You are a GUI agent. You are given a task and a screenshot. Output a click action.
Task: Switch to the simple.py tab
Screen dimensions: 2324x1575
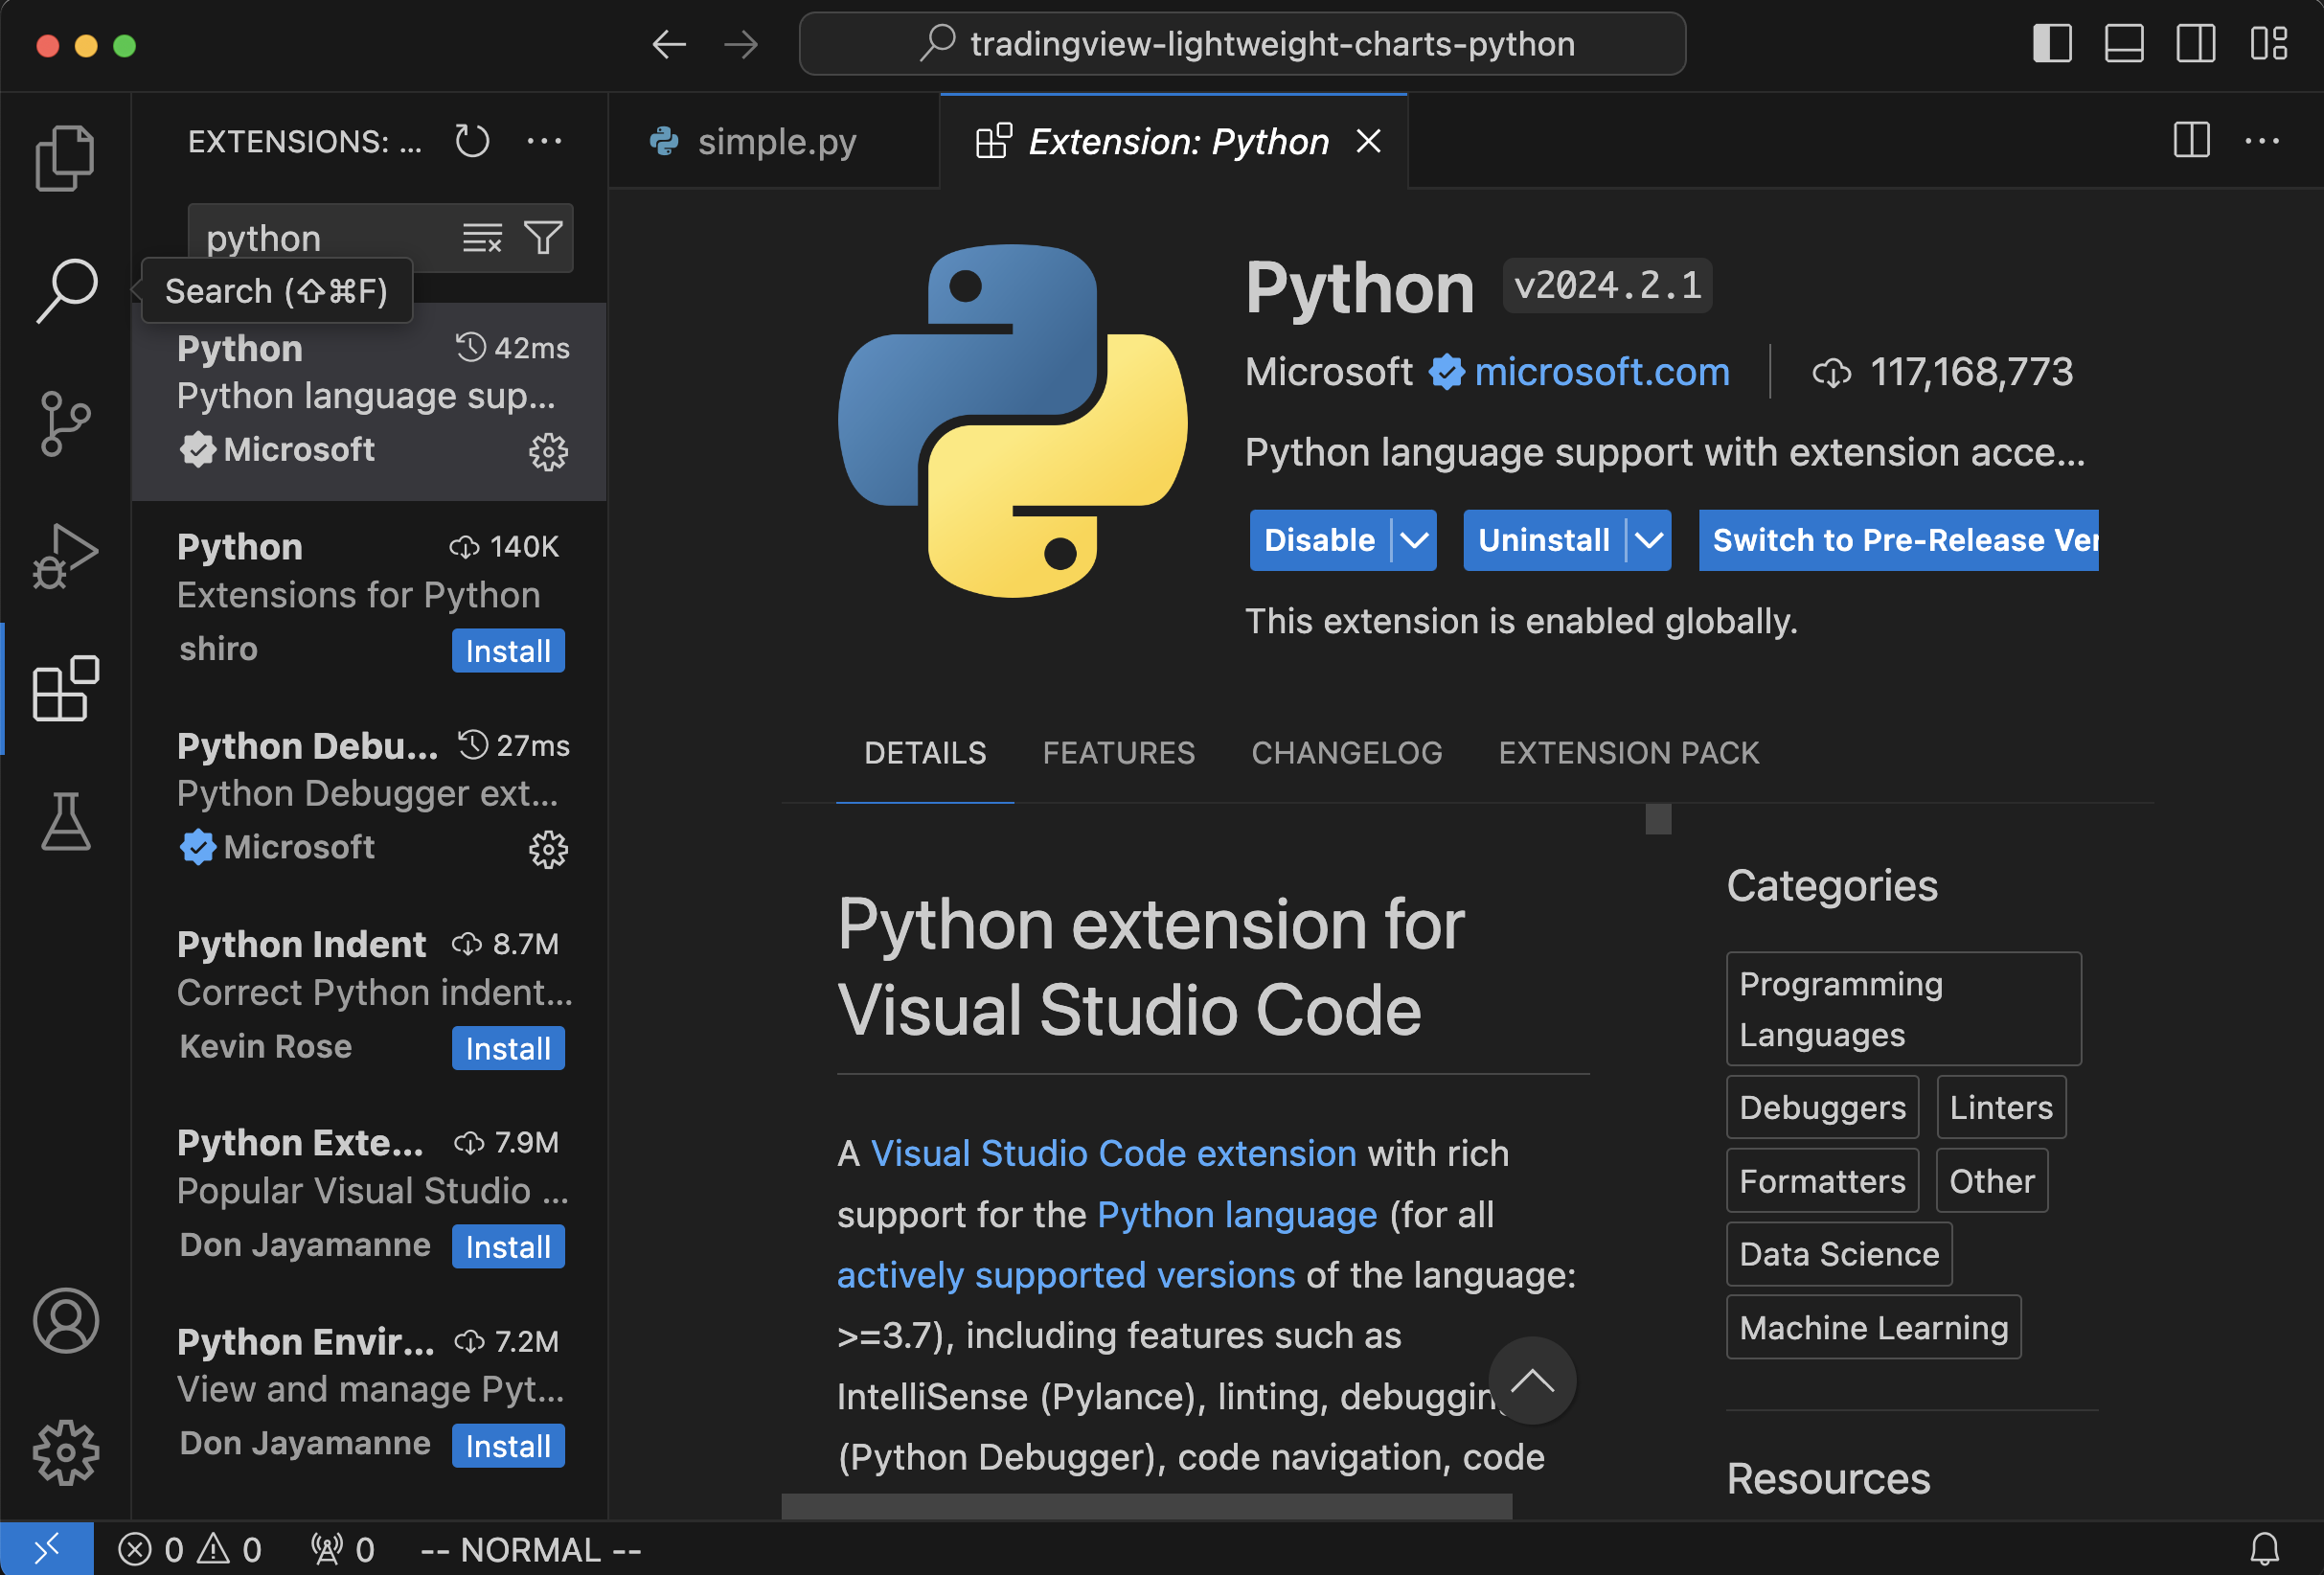coord(776,141)
